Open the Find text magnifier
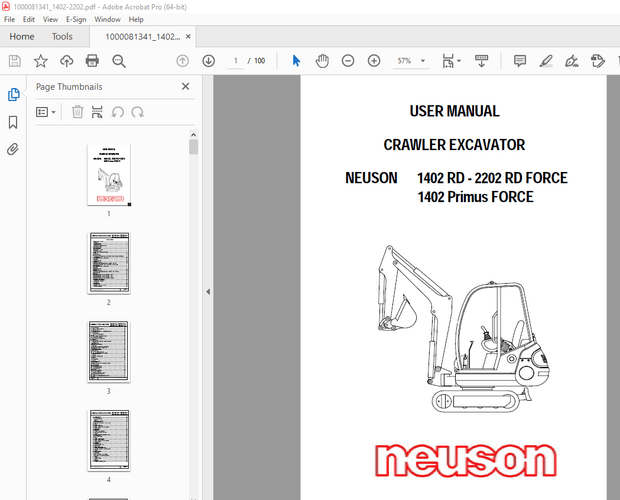Image resolution: width=620 pixels, height=500 pixels. point(119,61)
